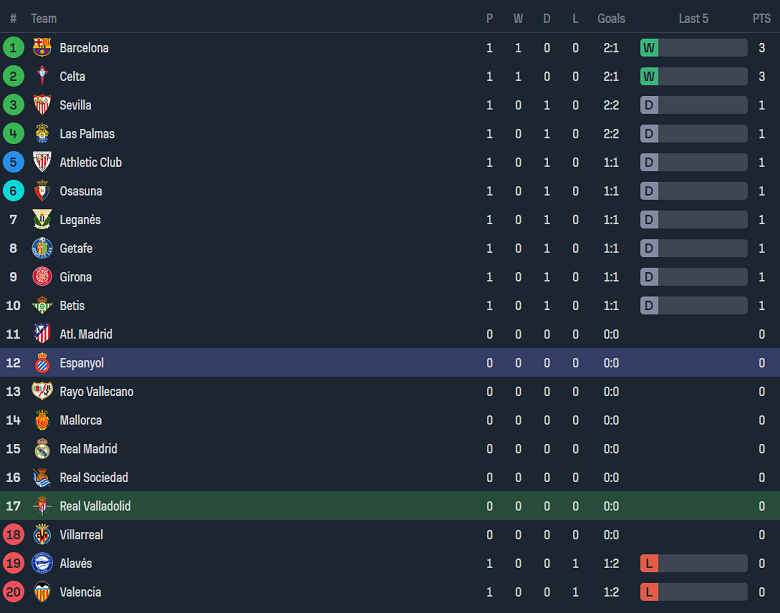Image resolution: width=780 pixels, height=613 pixels.
Task: Click Alavés' red L result badge
Action: pyautogui.click(x=649, y=564)
